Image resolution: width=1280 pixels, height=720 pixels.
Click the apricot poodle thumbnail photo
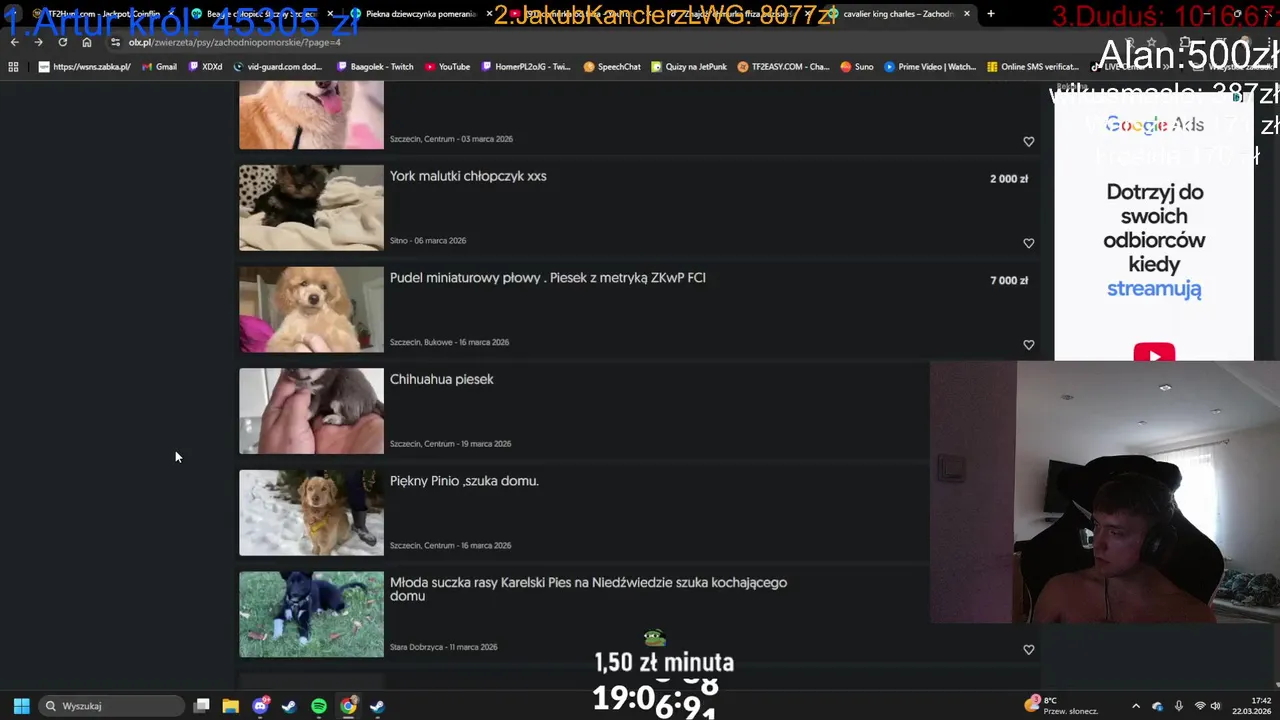(x=311, y=310)
